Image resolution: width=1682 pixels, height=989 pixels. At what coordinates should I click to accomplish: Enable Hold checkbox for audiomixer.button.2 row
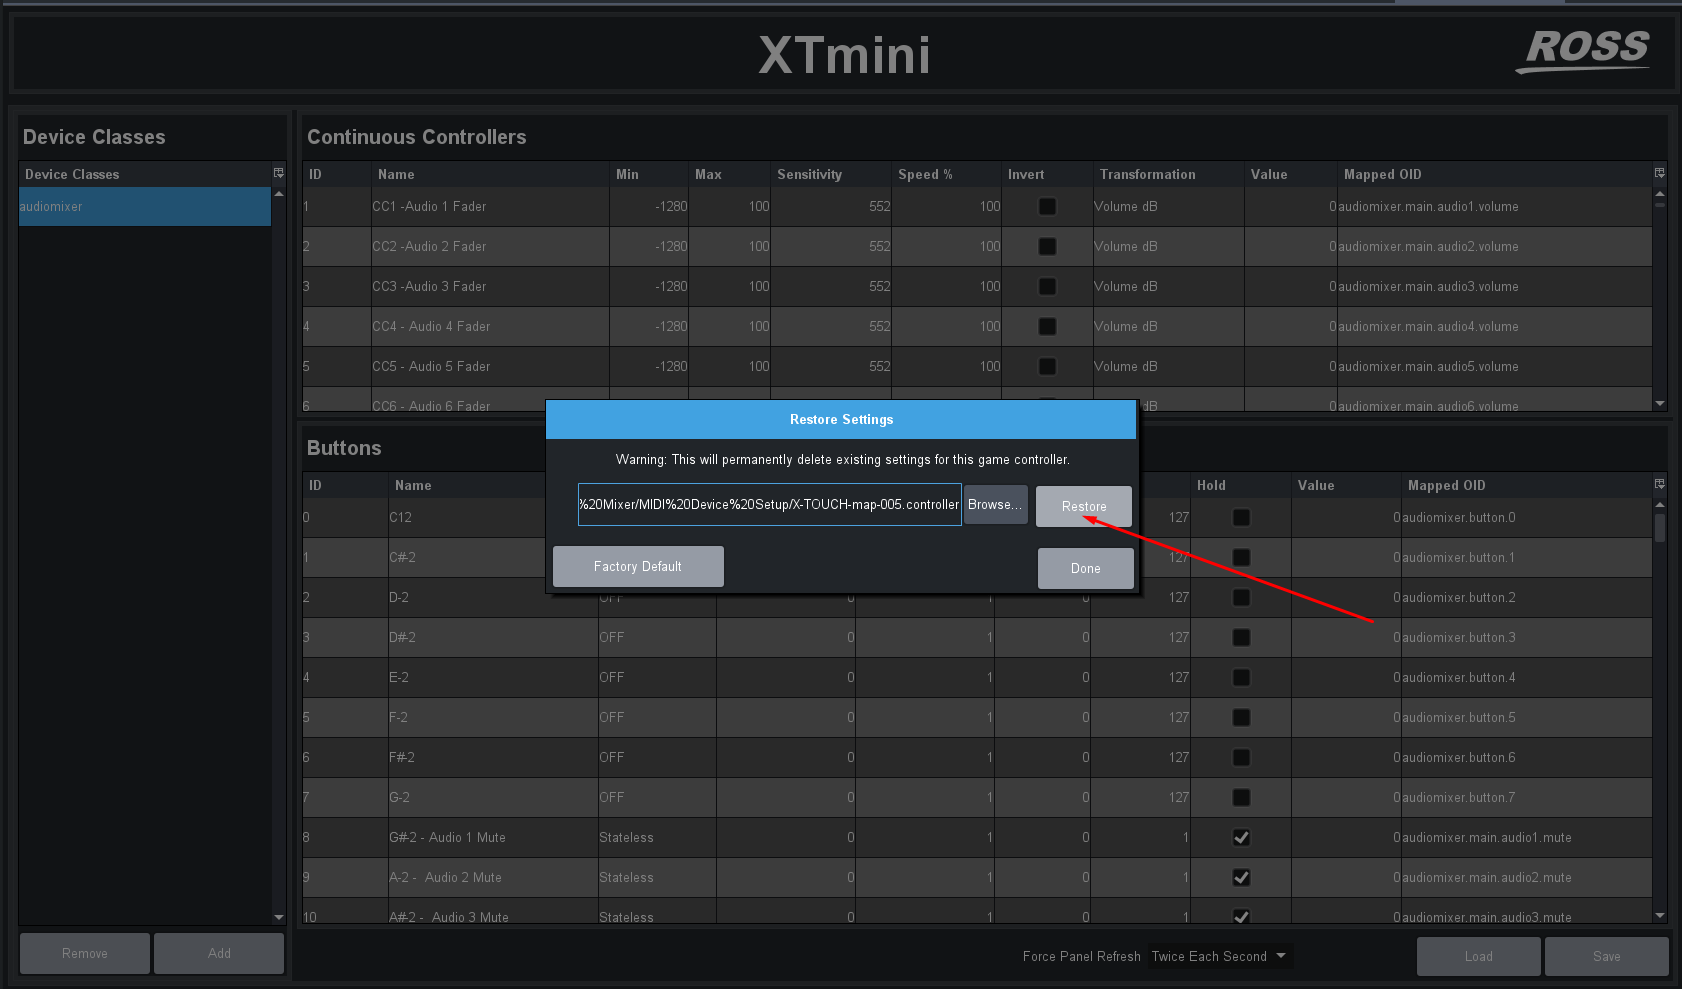1241,597
